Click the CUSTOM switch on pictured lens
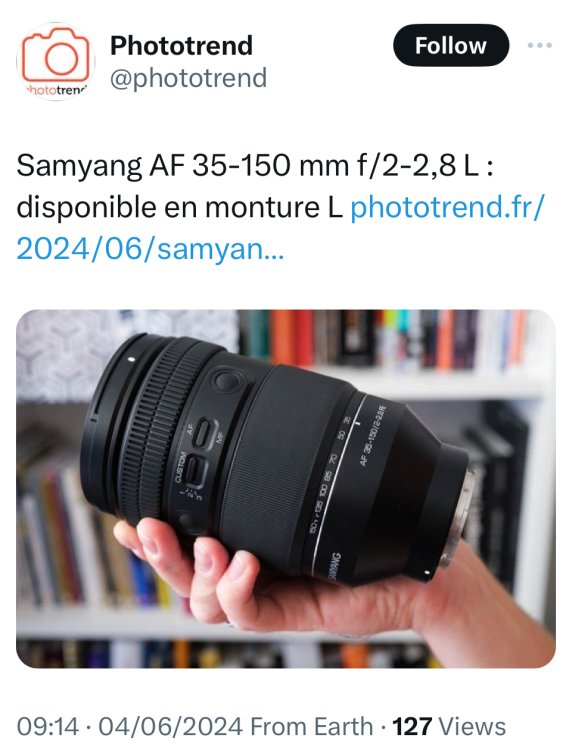The image size is (572, 750). click(x=197, y=470)
